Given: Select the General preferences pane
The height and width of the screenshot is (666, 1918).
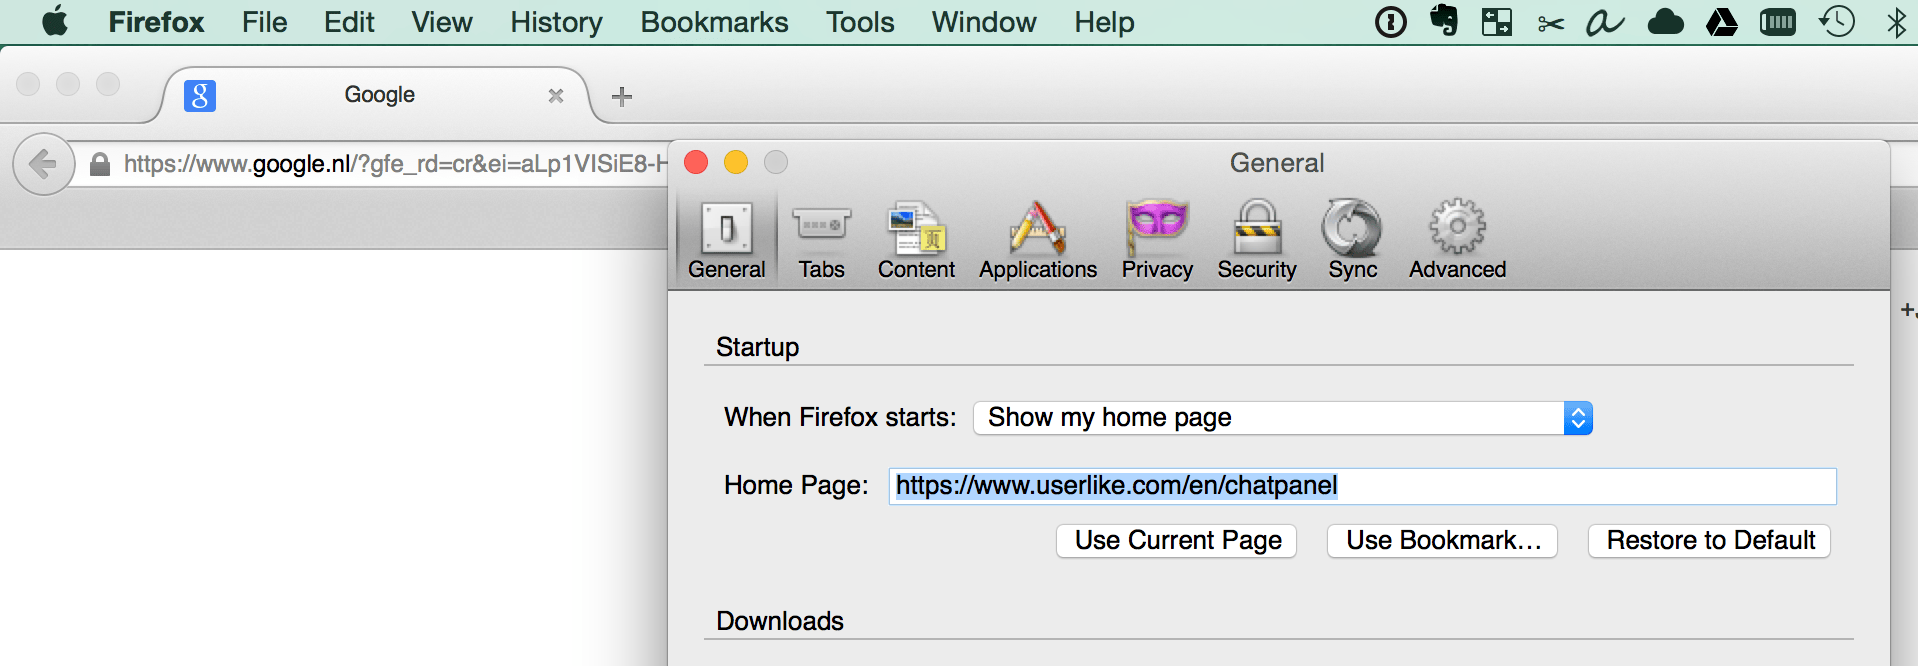Looking at the screenshot, I should pyautogui.click(x=727, y=240).
